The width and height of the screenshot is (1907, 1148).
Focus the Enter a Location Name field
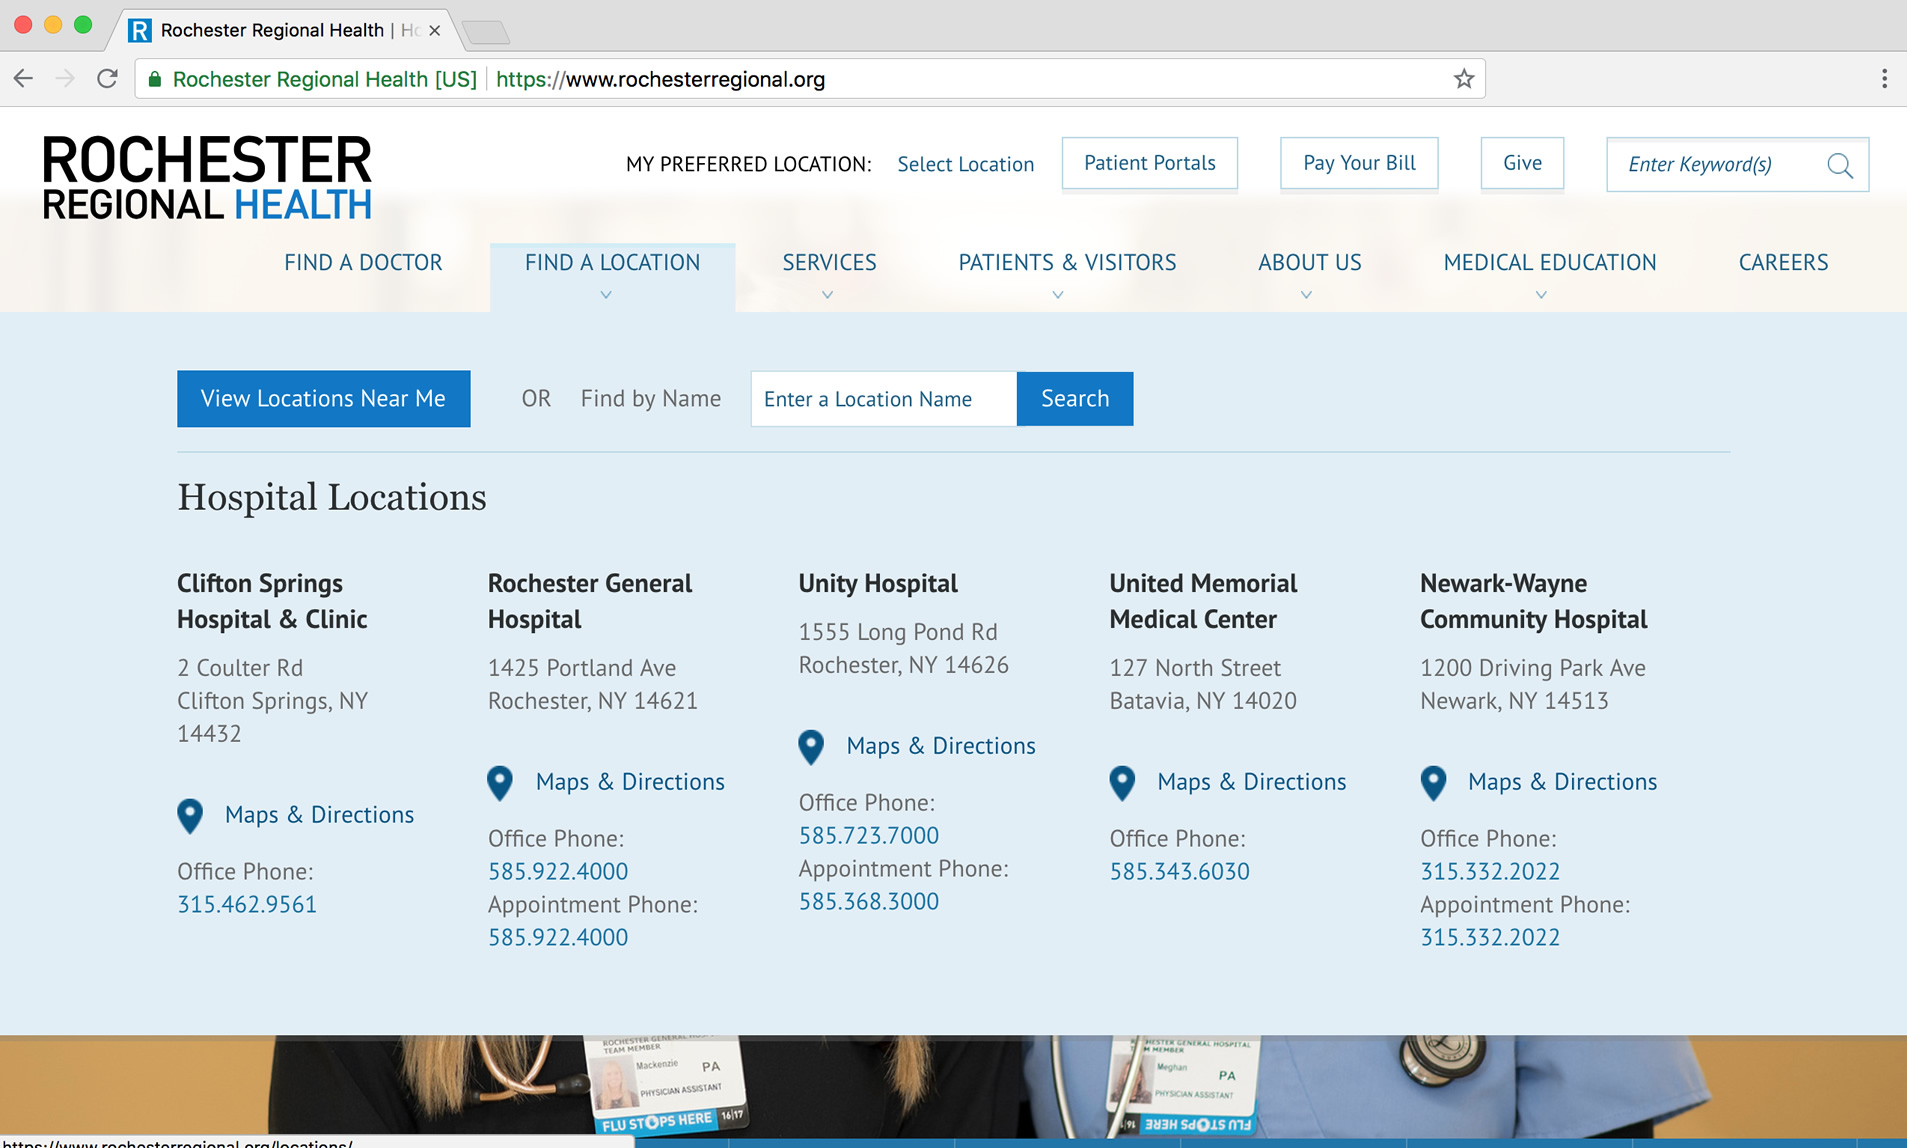point(883,399)
